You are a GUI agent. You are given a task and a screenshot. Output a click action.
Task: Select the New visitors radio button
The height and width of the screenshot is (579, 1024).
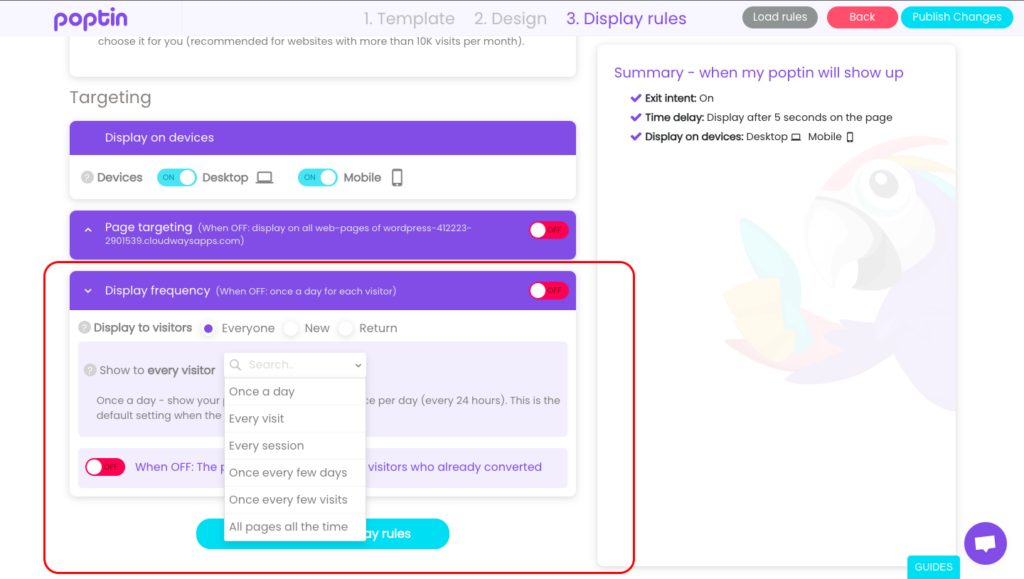point(291,328)
